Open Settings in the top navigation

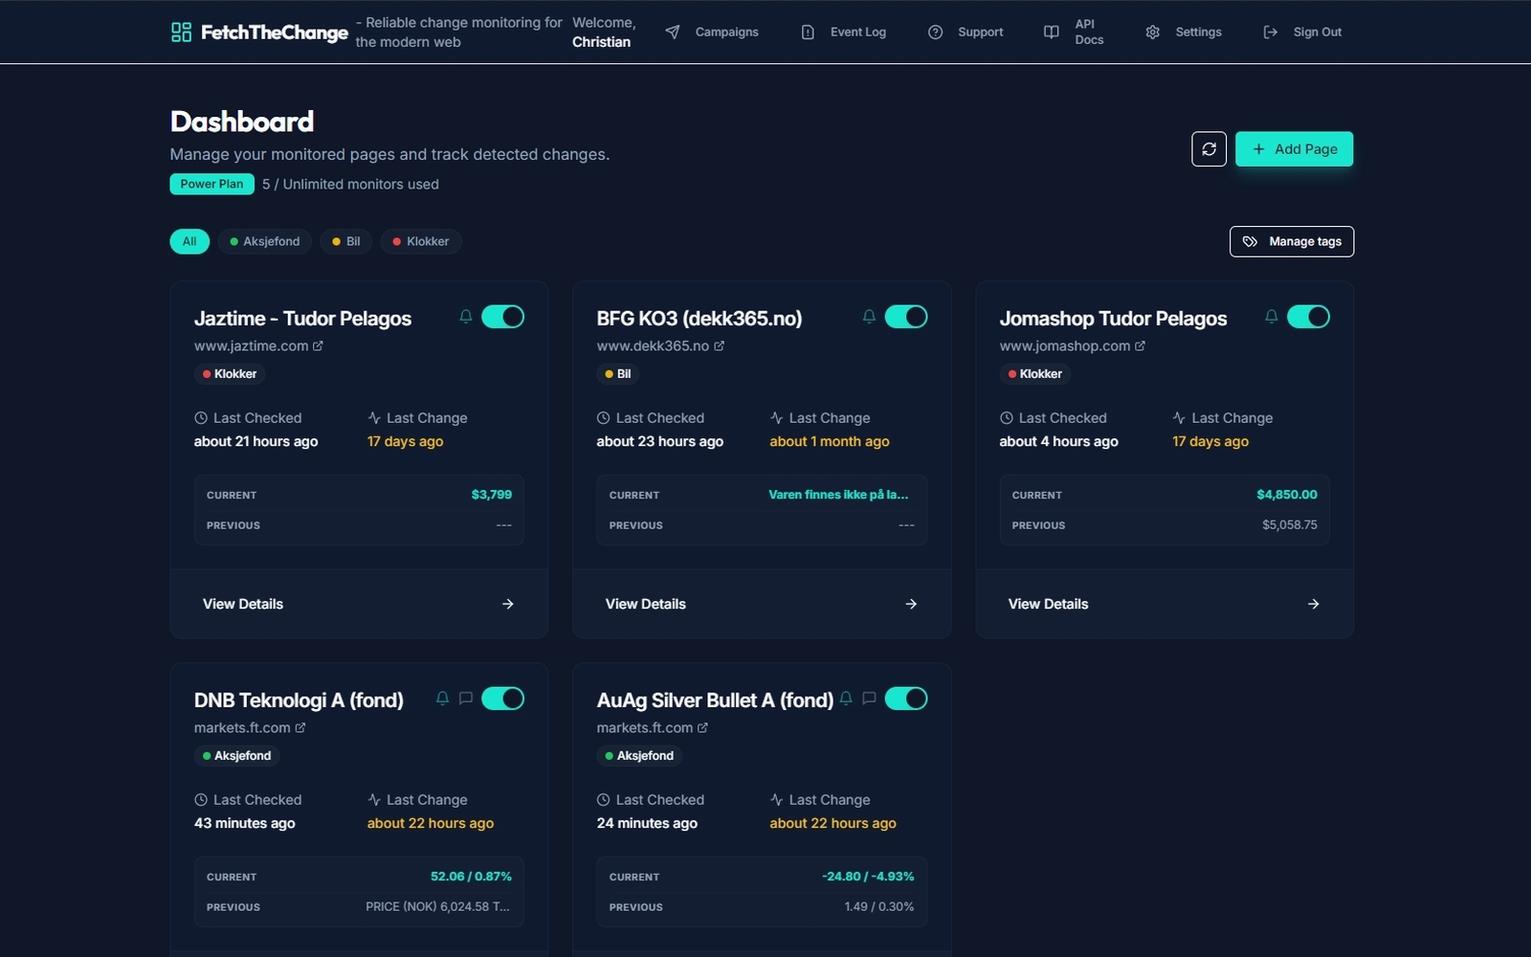1184,32
